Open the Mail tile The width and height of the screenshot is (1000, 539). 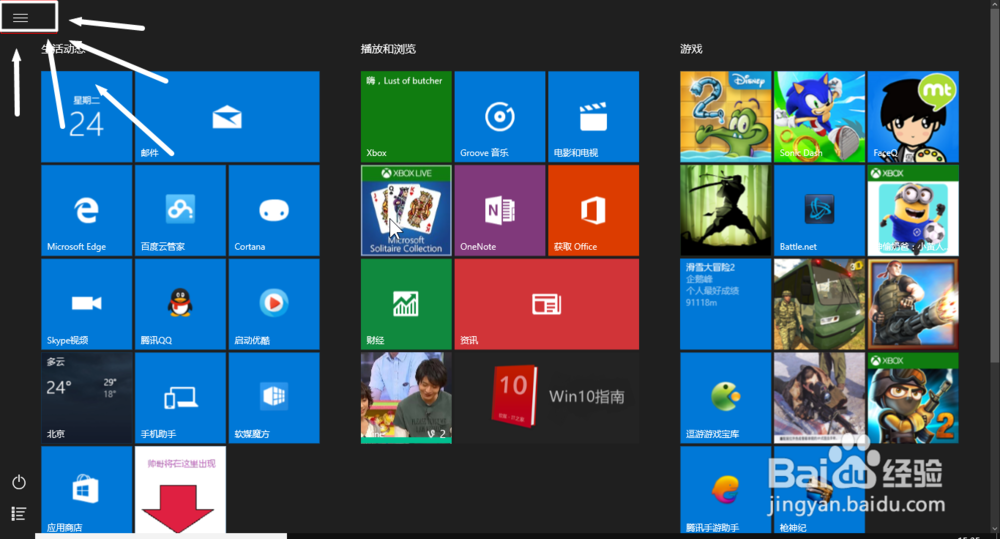(227, 117)
